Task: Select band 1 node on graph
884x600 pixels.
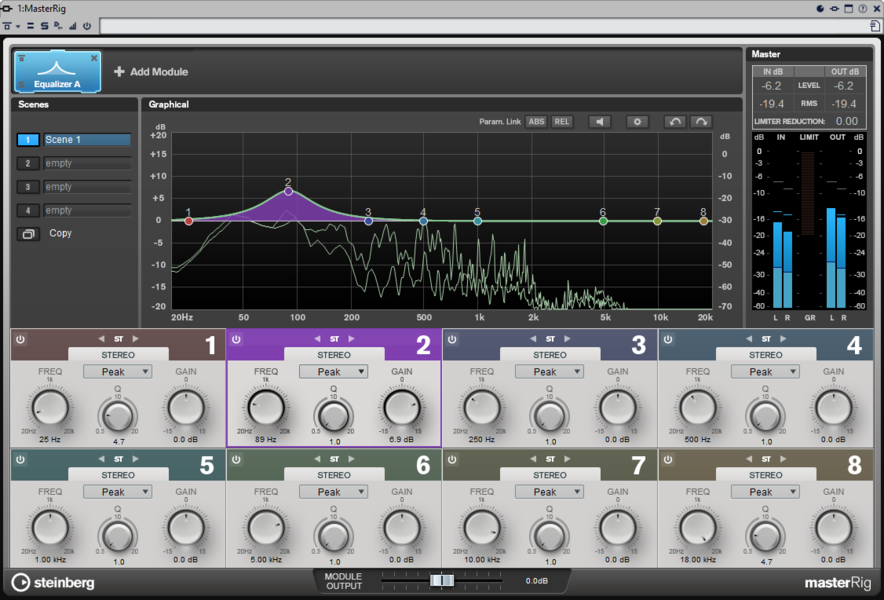Action: click(x=189, y=221)
